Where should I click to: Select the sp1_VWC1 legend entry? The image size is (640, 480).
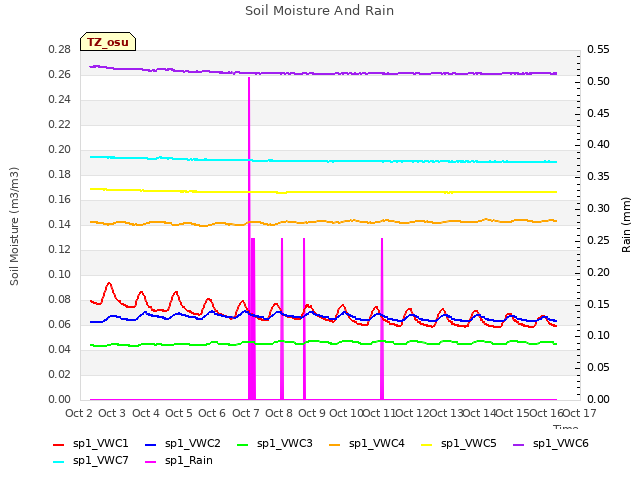click(x=91, y=443)
